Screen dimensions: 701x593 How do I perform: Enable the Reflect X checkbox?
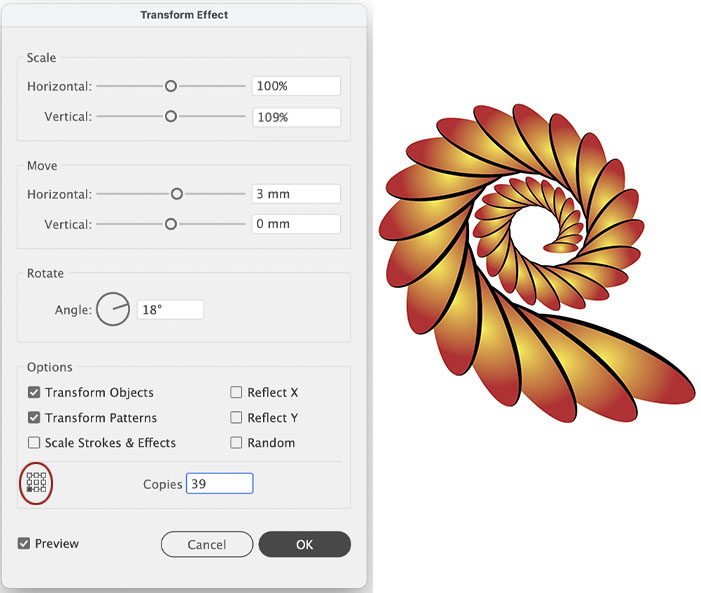pos(237,393)
